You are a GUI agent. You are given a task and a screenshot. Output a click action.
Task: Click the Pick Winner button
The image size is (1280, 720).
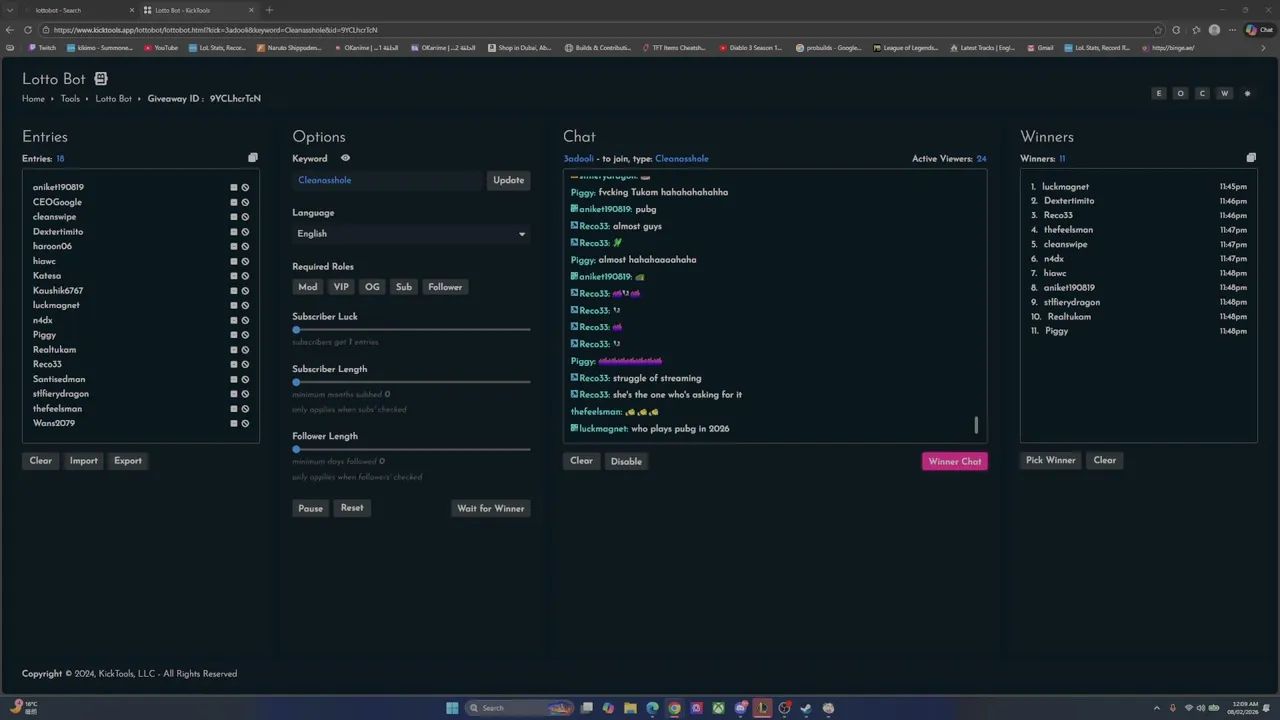1051,460
